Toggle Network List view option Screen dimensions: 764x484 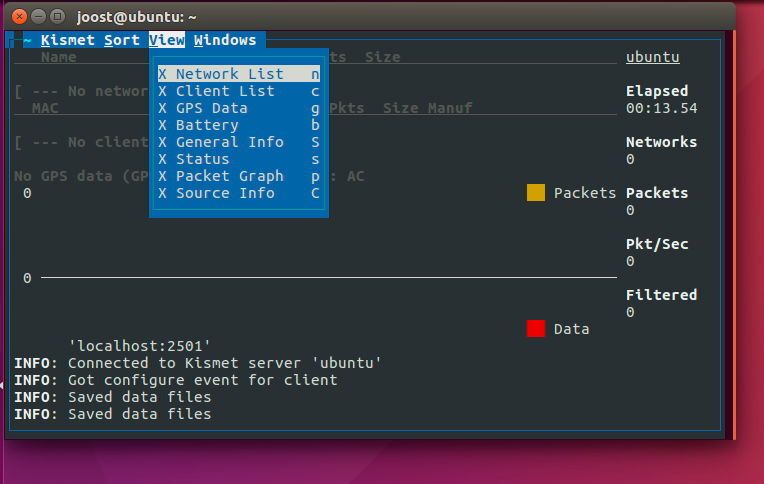pos(238,74)
